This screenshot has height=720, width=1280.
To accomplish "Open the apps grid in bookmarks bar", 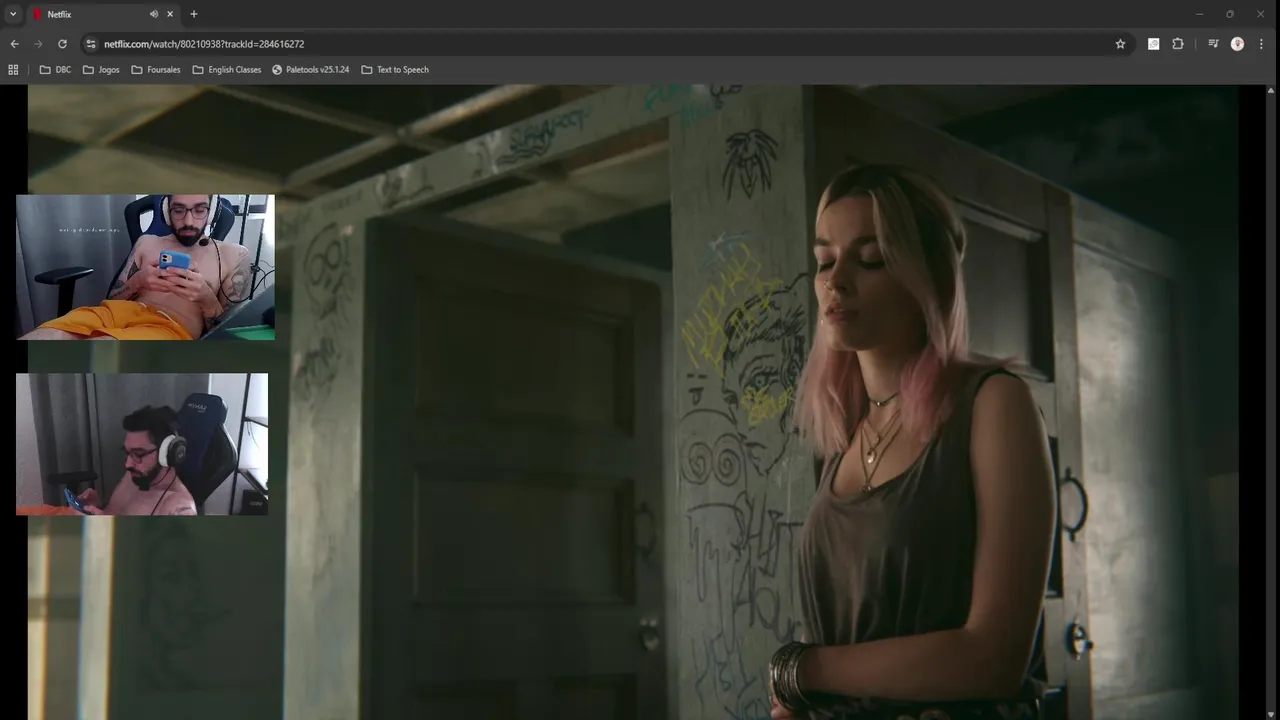I will (x=13, y=70).
